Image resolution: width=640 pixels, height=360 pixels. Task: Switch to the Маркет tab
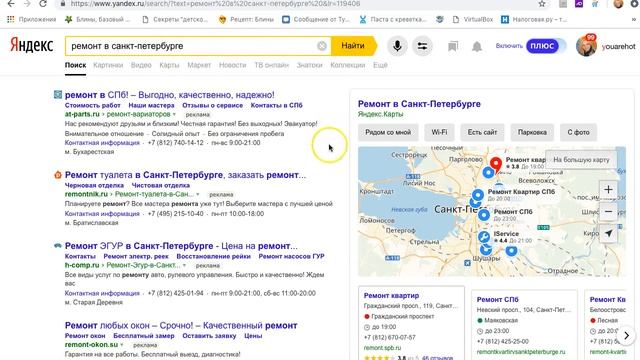coord(199,65)
